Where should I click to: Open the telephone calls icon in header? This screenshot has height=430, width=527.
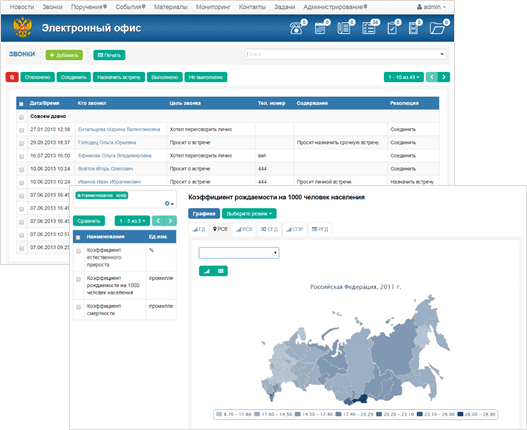pos(296,28)
